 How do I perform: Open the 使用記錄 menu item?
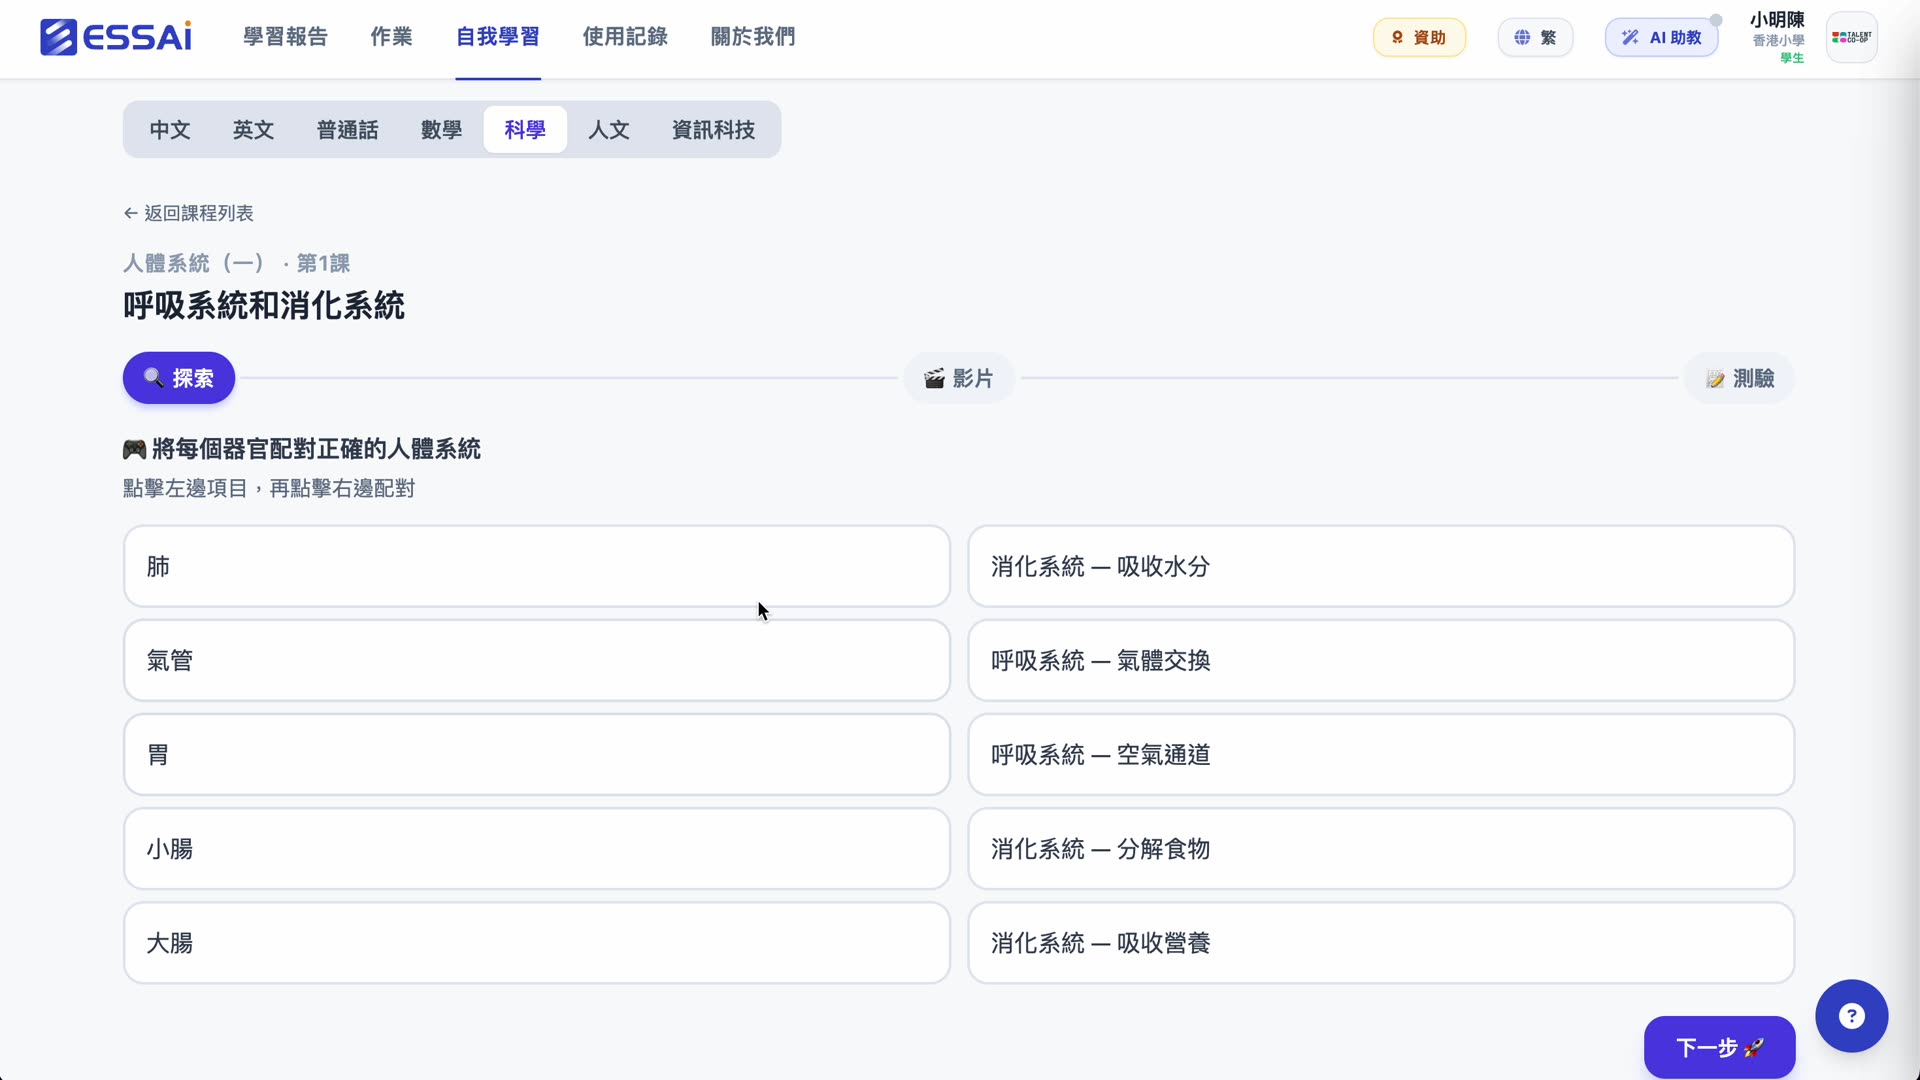625,37
